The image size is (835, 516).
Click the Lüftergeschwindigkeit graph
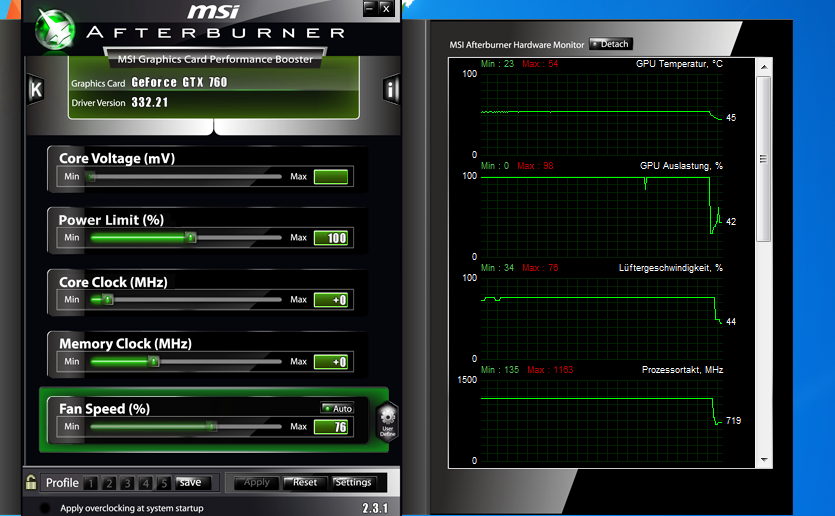pos(602,318)
